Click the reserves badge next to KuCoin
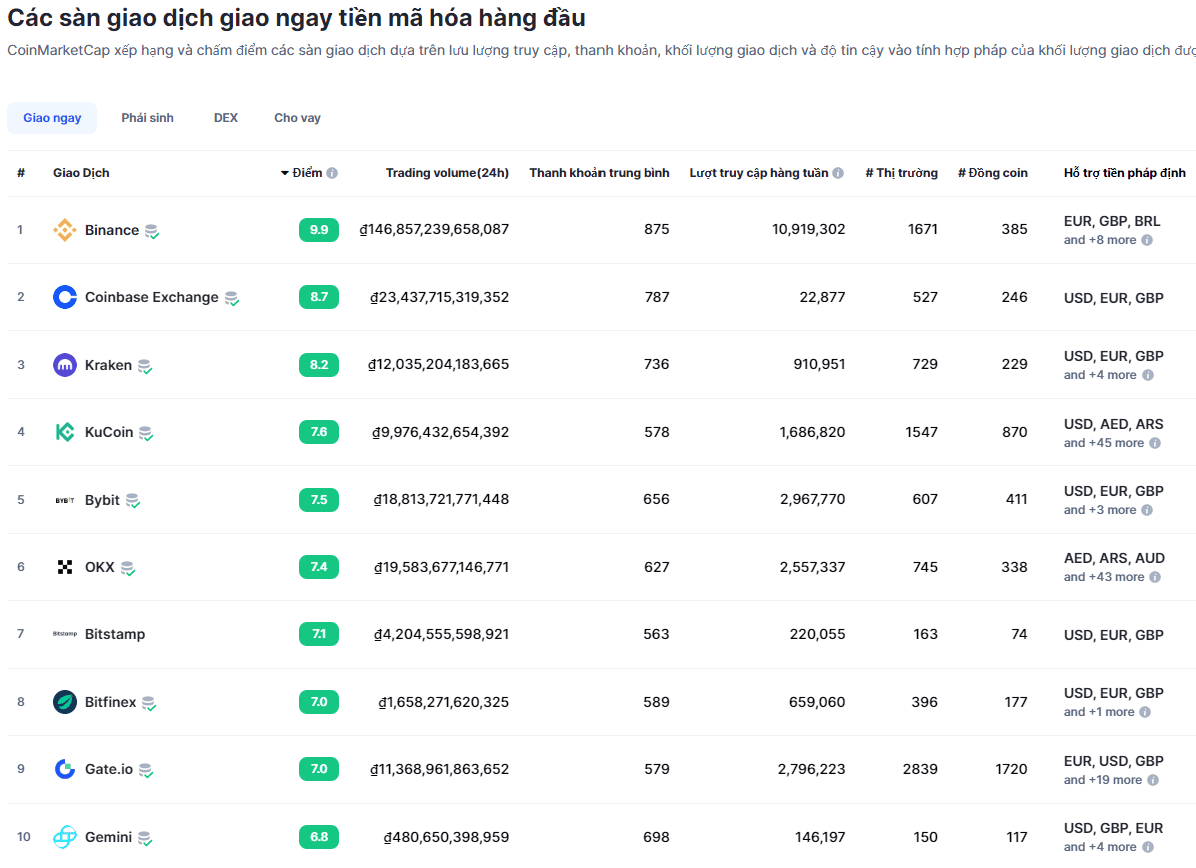Viewport: 1196px width, 868px height. (146, 433)
